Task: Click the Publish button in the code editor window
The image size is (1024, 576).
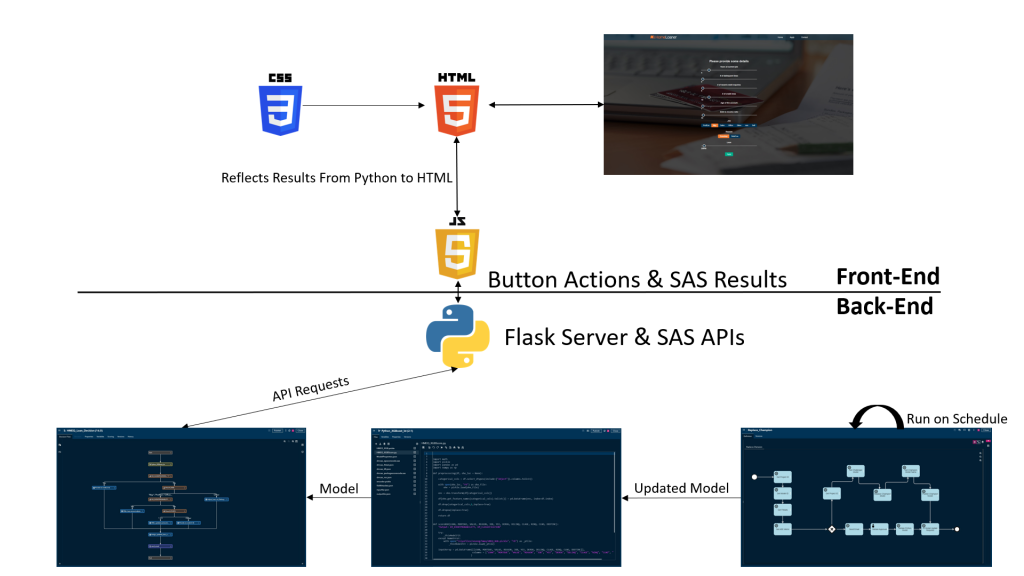Action: (x=596, y=430)
